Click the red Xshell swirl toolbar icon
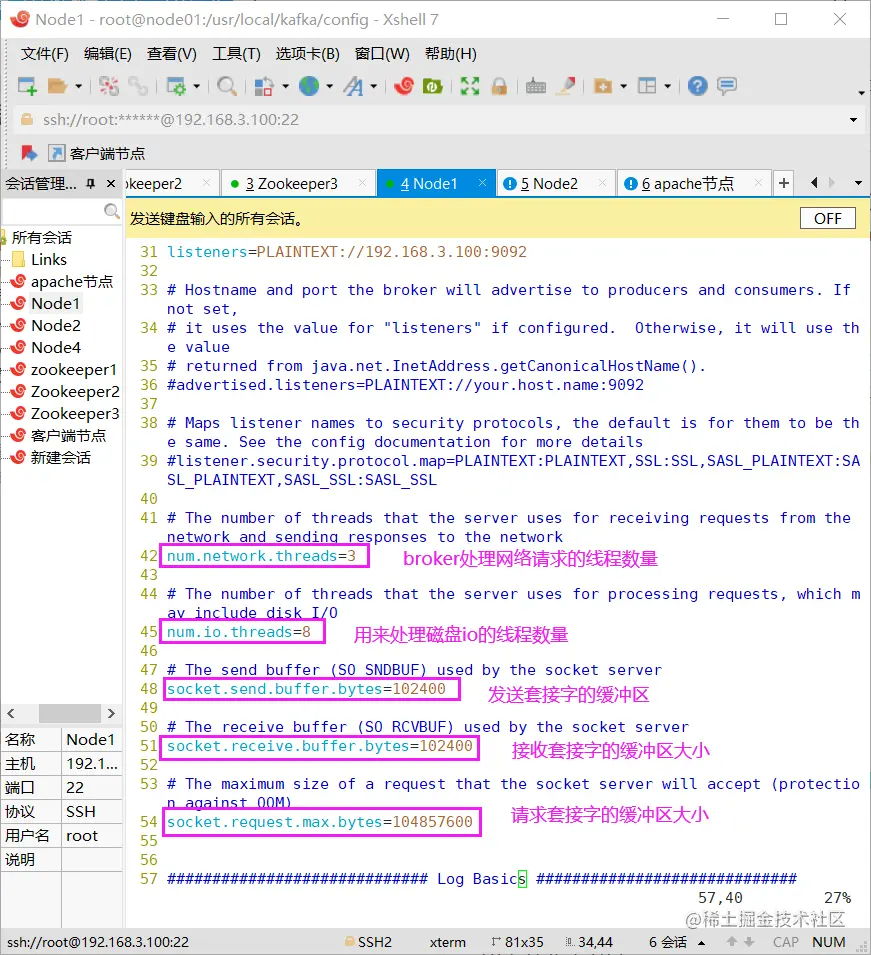This screenshot has height=955, width=871. (403, 86)
